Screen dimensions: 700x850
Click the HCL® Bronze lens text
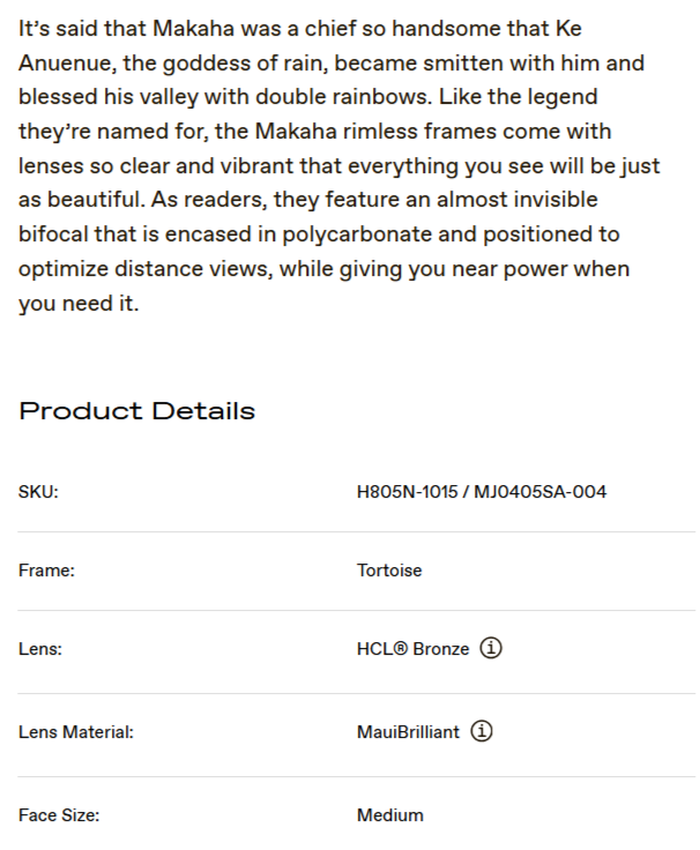coord(412,649)
